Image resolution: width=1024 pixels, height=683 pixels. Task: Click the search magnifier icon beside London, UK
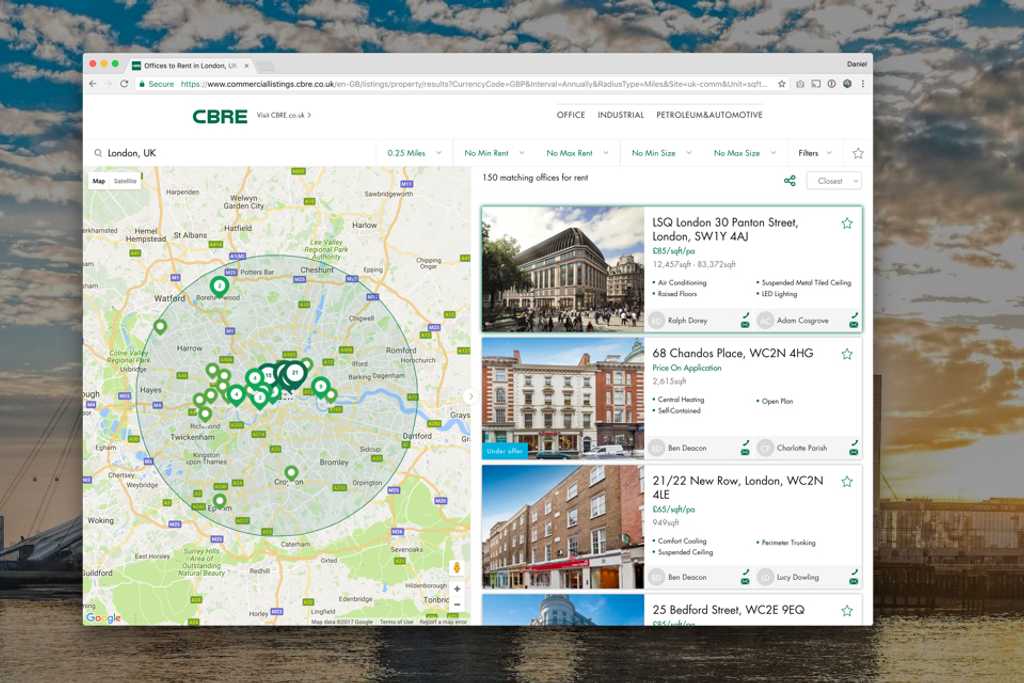[x=98, y=153]
